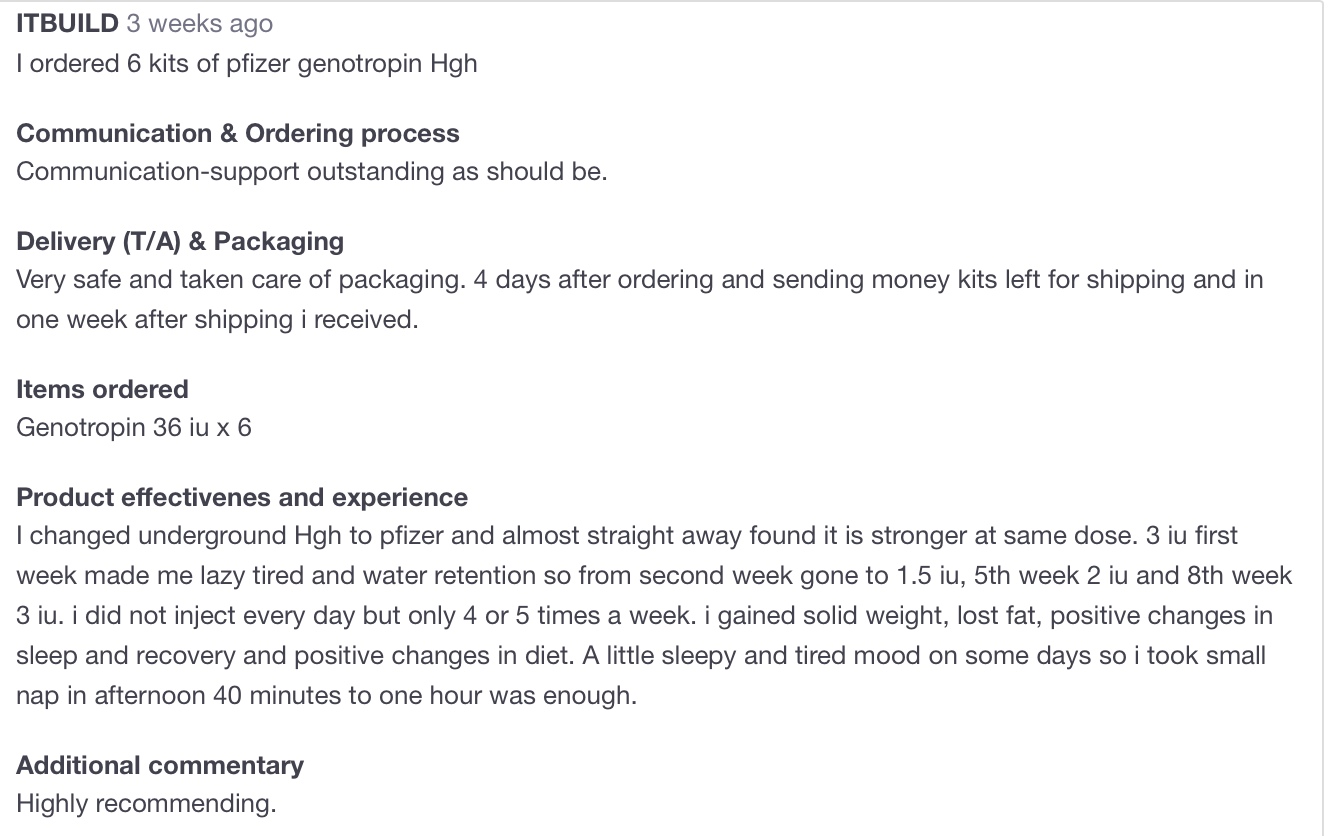Click the line starting "I changed underground Hgh"
The height and width of the screenshot is (836, 1334).
tap(626, 535)
